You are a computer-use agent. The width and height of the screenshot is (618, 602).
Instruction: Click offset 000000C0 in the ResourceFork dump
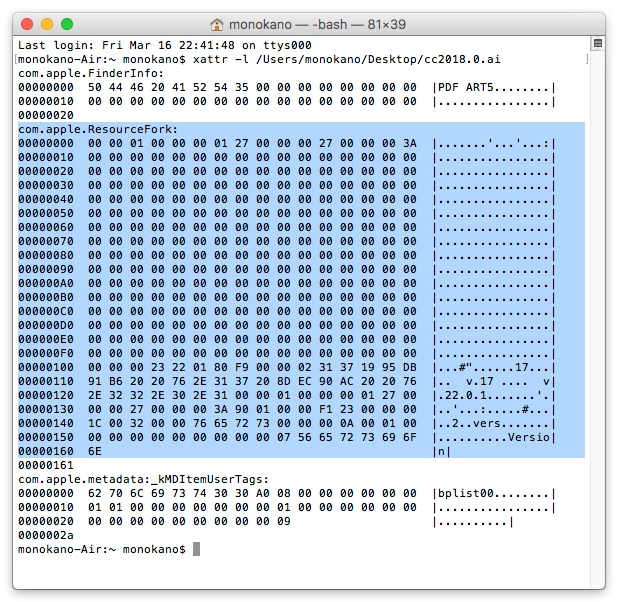click(x=46, y=311)
